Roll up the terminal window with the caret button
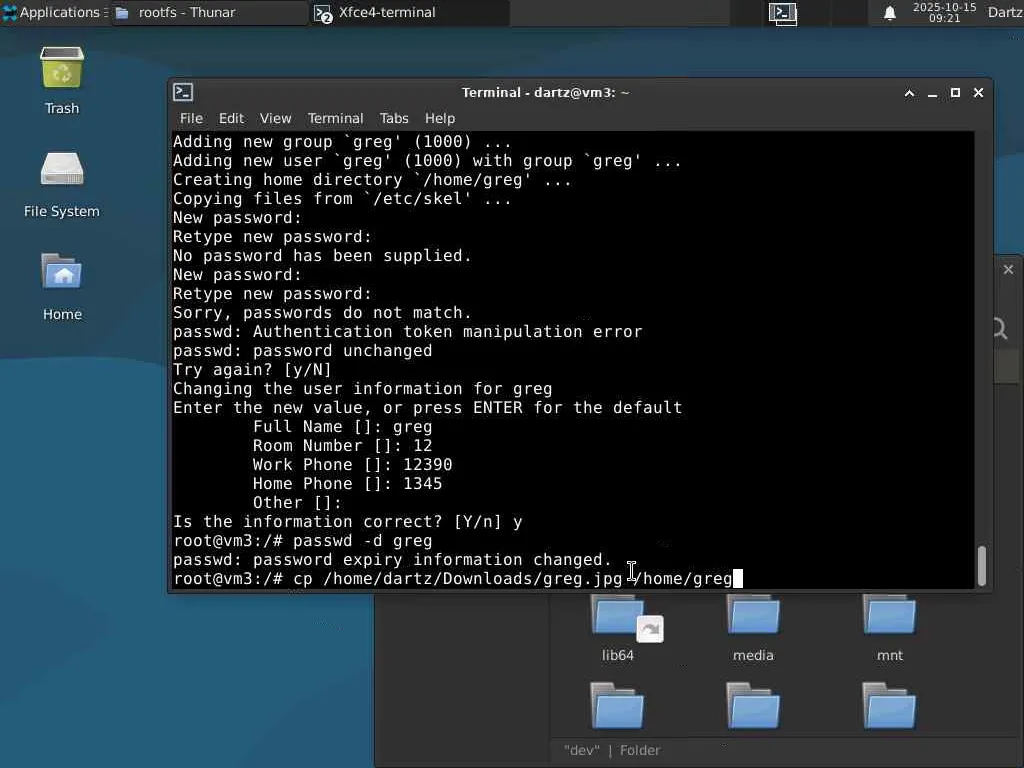 tap(909, 93)
